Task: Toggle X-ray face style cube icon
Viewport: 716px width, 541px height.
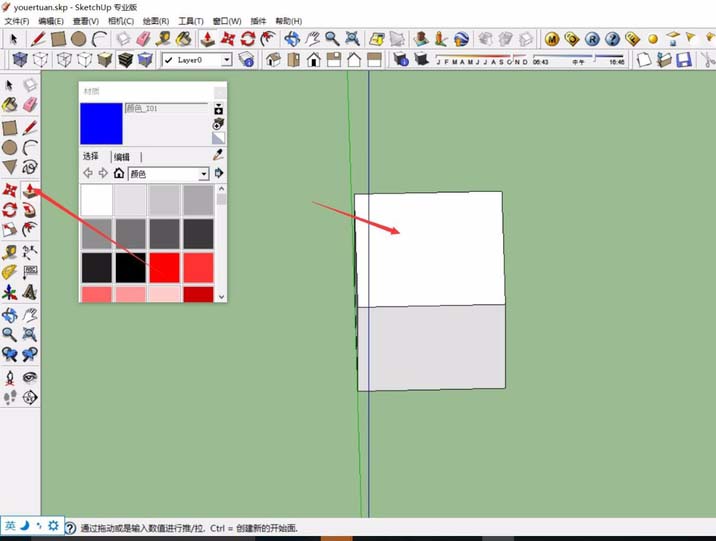Action: (x=20, y=60)
